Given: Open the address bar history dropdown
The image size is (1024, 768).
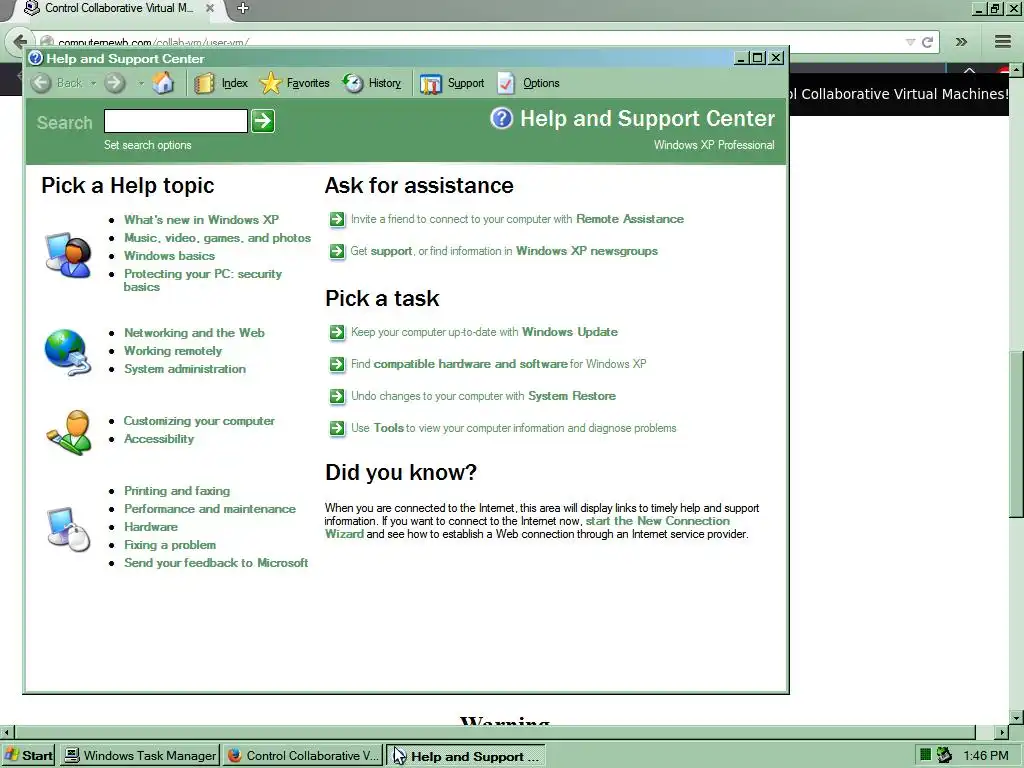Looking at the screenshot, I should click(910, 42).
